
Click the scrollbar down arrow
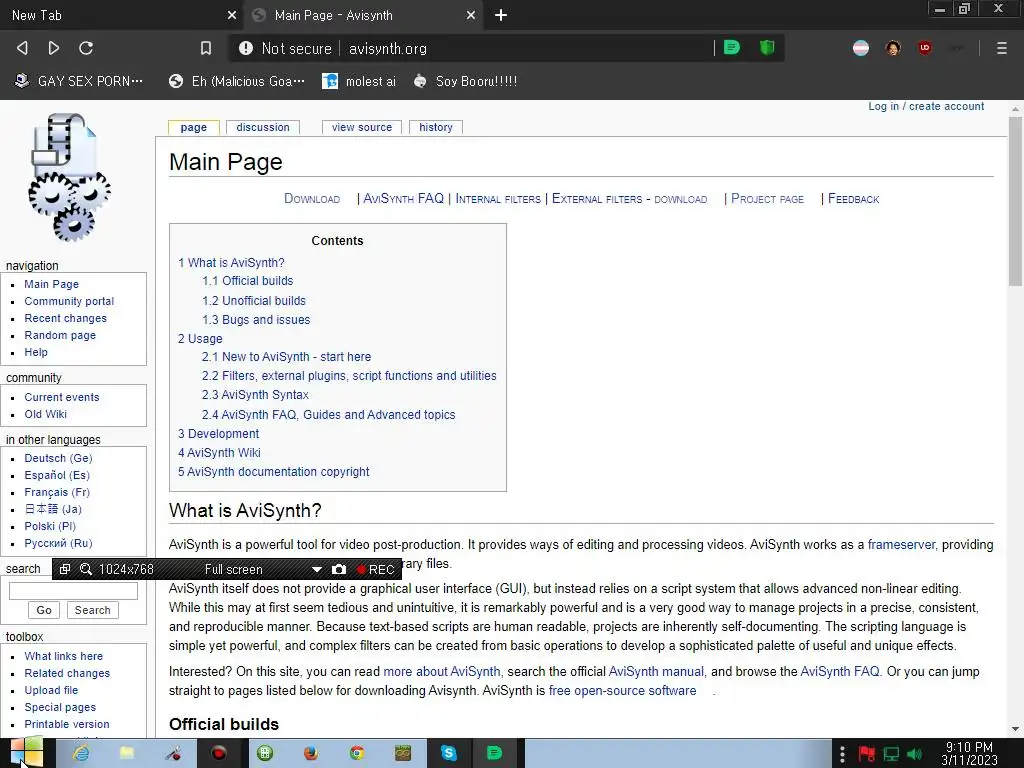(1015, 729)
